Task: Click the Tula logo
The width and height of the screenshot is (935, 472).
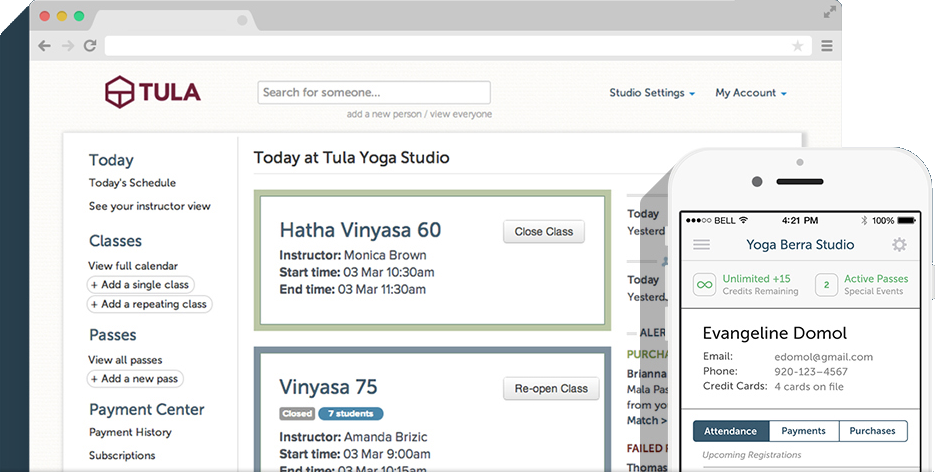Action: [153, 92]
